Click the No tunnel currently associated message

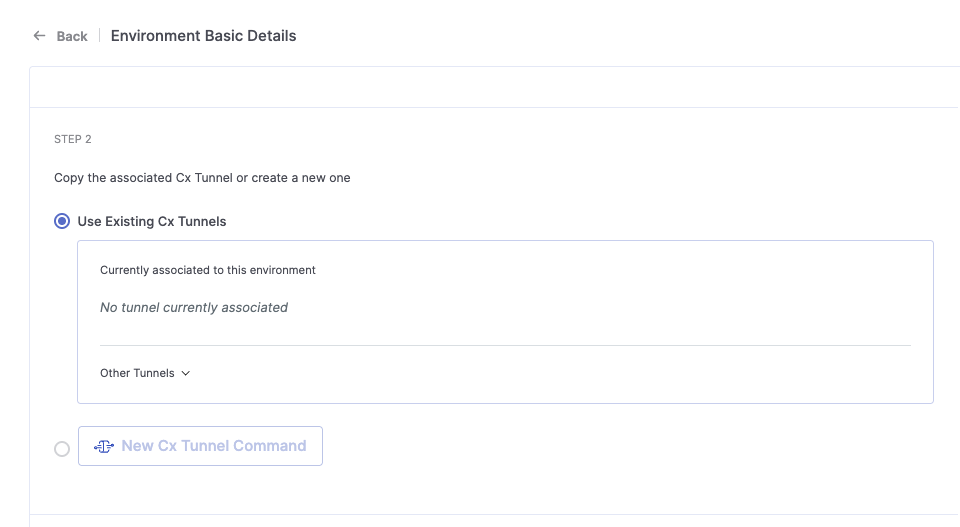(x=194, y=308)
